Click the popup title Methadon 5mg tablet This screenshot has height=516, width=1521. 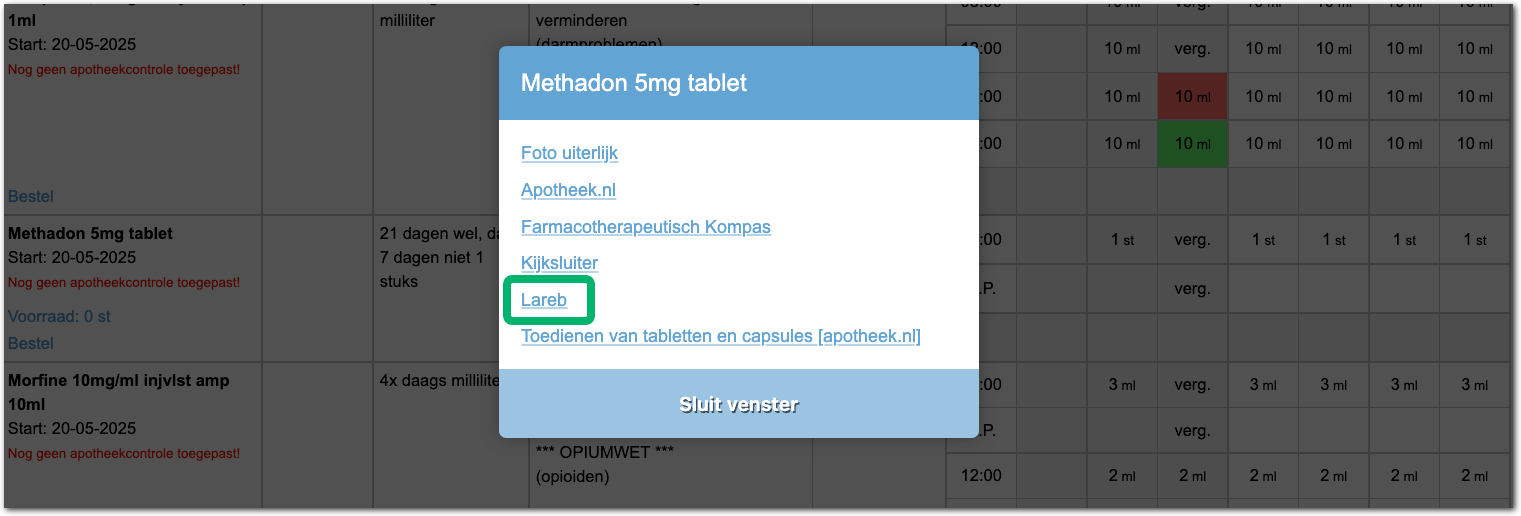(633, 83)
